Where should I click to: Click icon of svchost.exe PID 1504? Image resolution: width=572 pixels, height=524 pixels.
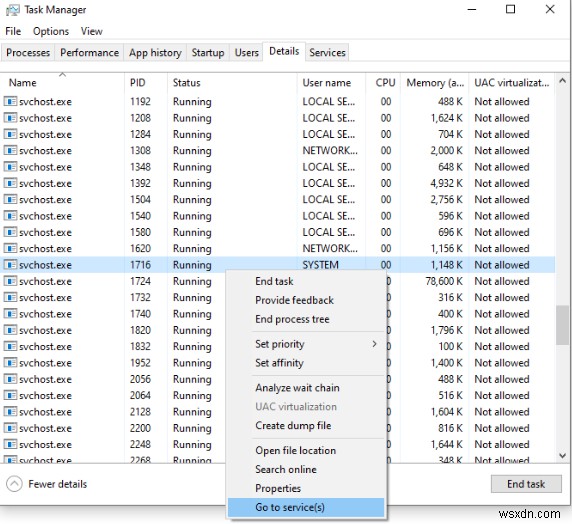point(10,199)
